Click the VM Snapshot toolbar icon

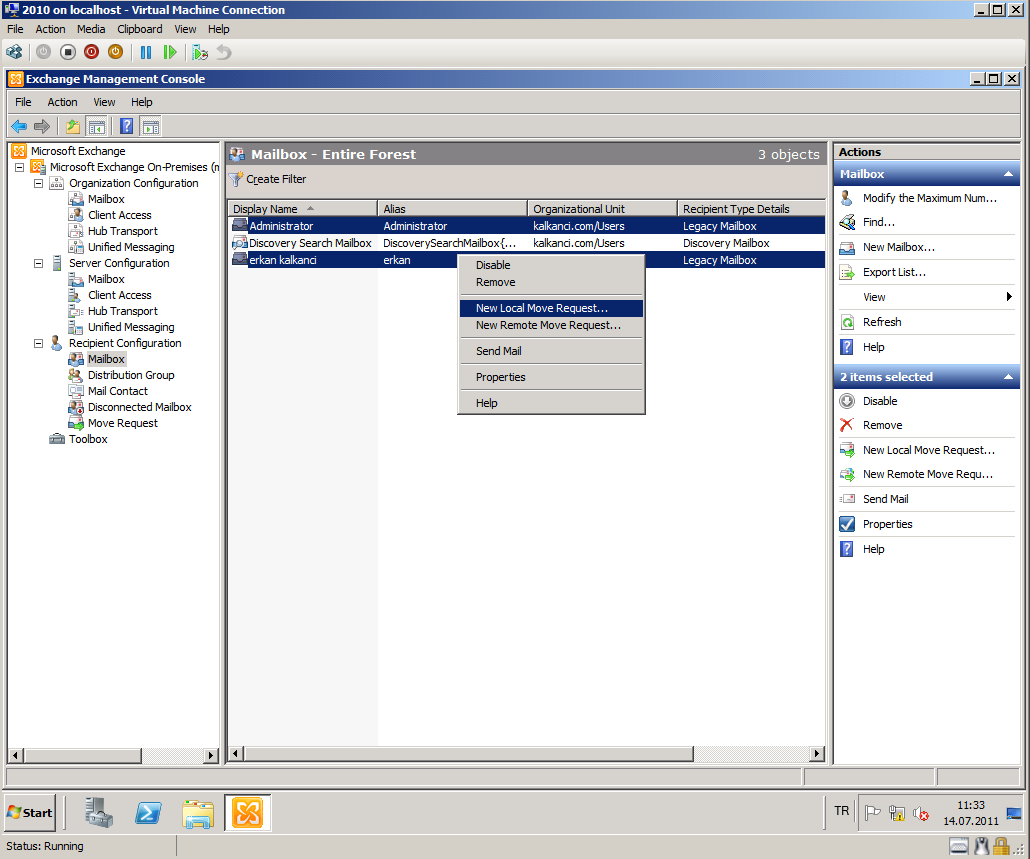pyautogui.click(x=200, y=52)
